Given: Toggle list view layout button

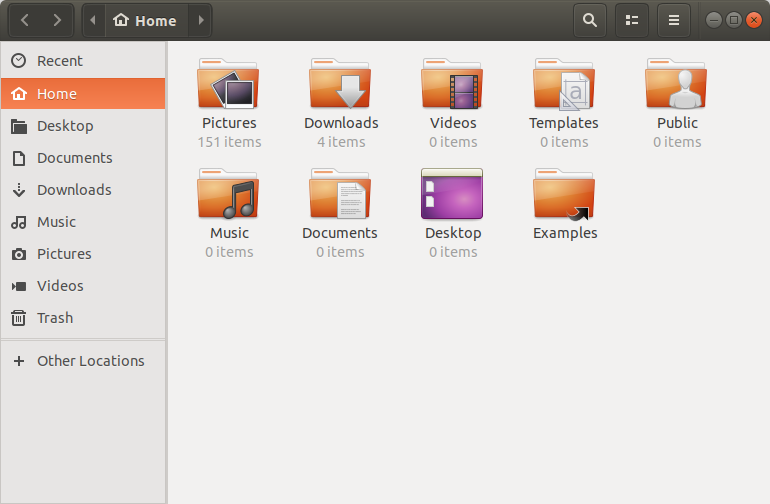Looking at the screenshot, I should pyautogui.click(x=632, y=20).
